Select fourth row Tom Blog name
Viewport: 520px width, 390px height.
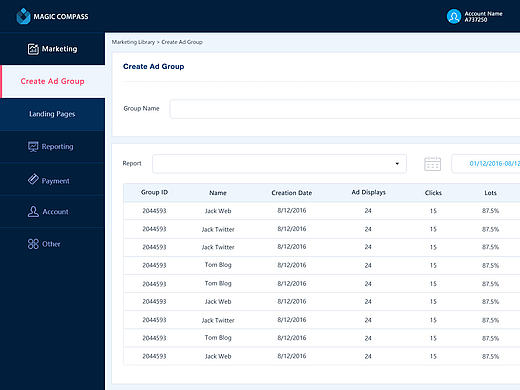tap(218, 265)
